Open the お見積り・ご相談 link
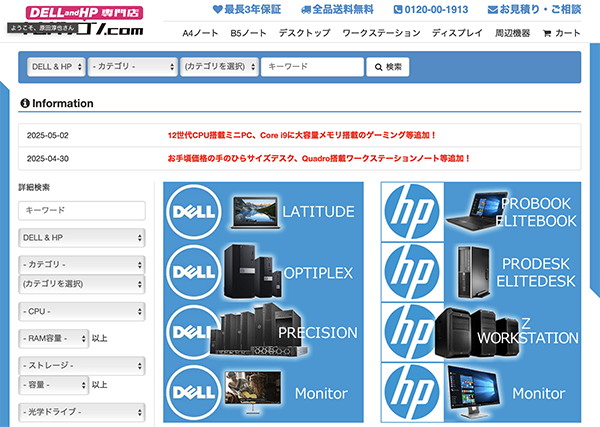This screenshot has height=427, width=600. 535,10
